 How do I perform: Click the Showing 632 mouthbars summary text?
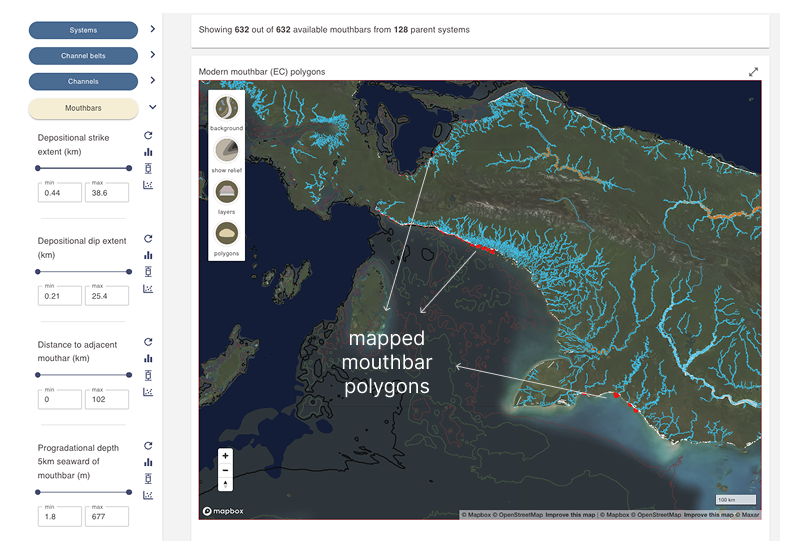(x=334, y=30)
